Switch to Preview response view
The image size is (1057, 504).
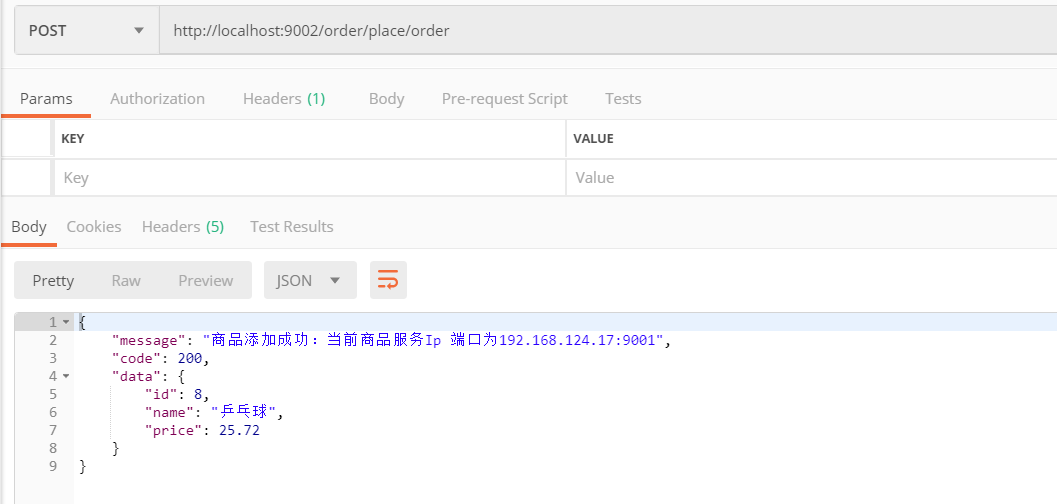(x=206, y=280)
